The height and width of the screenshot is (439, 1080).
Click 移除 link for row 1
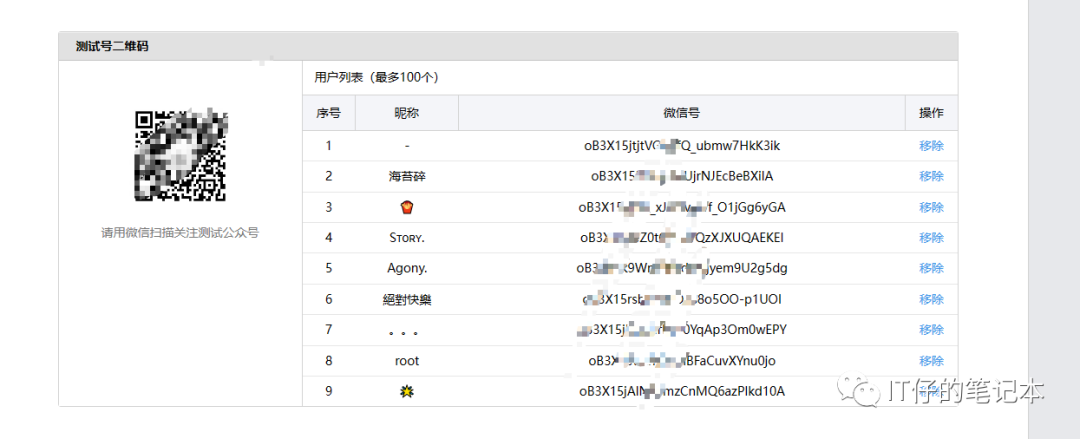tap(931, 145)
